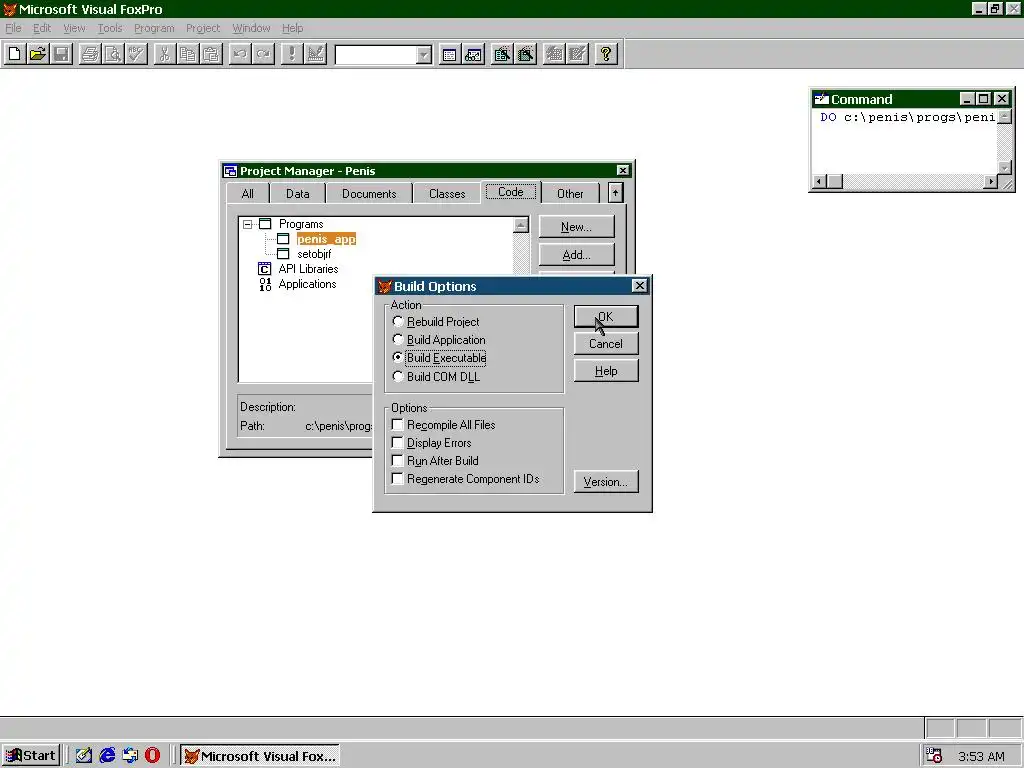Collapse the Project Manager with the up arrow button

pyautogui.click(x=615, y=193)
